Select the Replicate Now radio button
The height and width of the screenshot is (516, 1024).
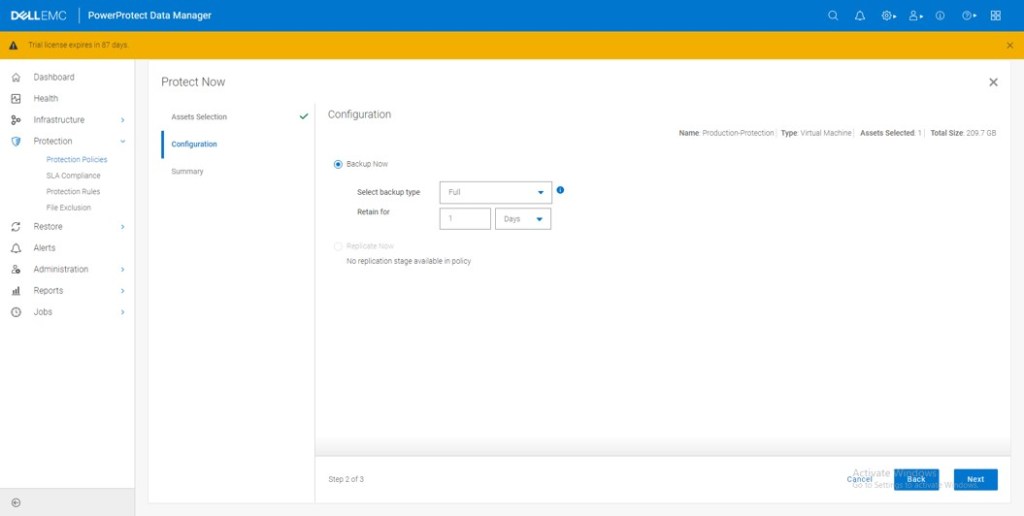pos(338,246)
